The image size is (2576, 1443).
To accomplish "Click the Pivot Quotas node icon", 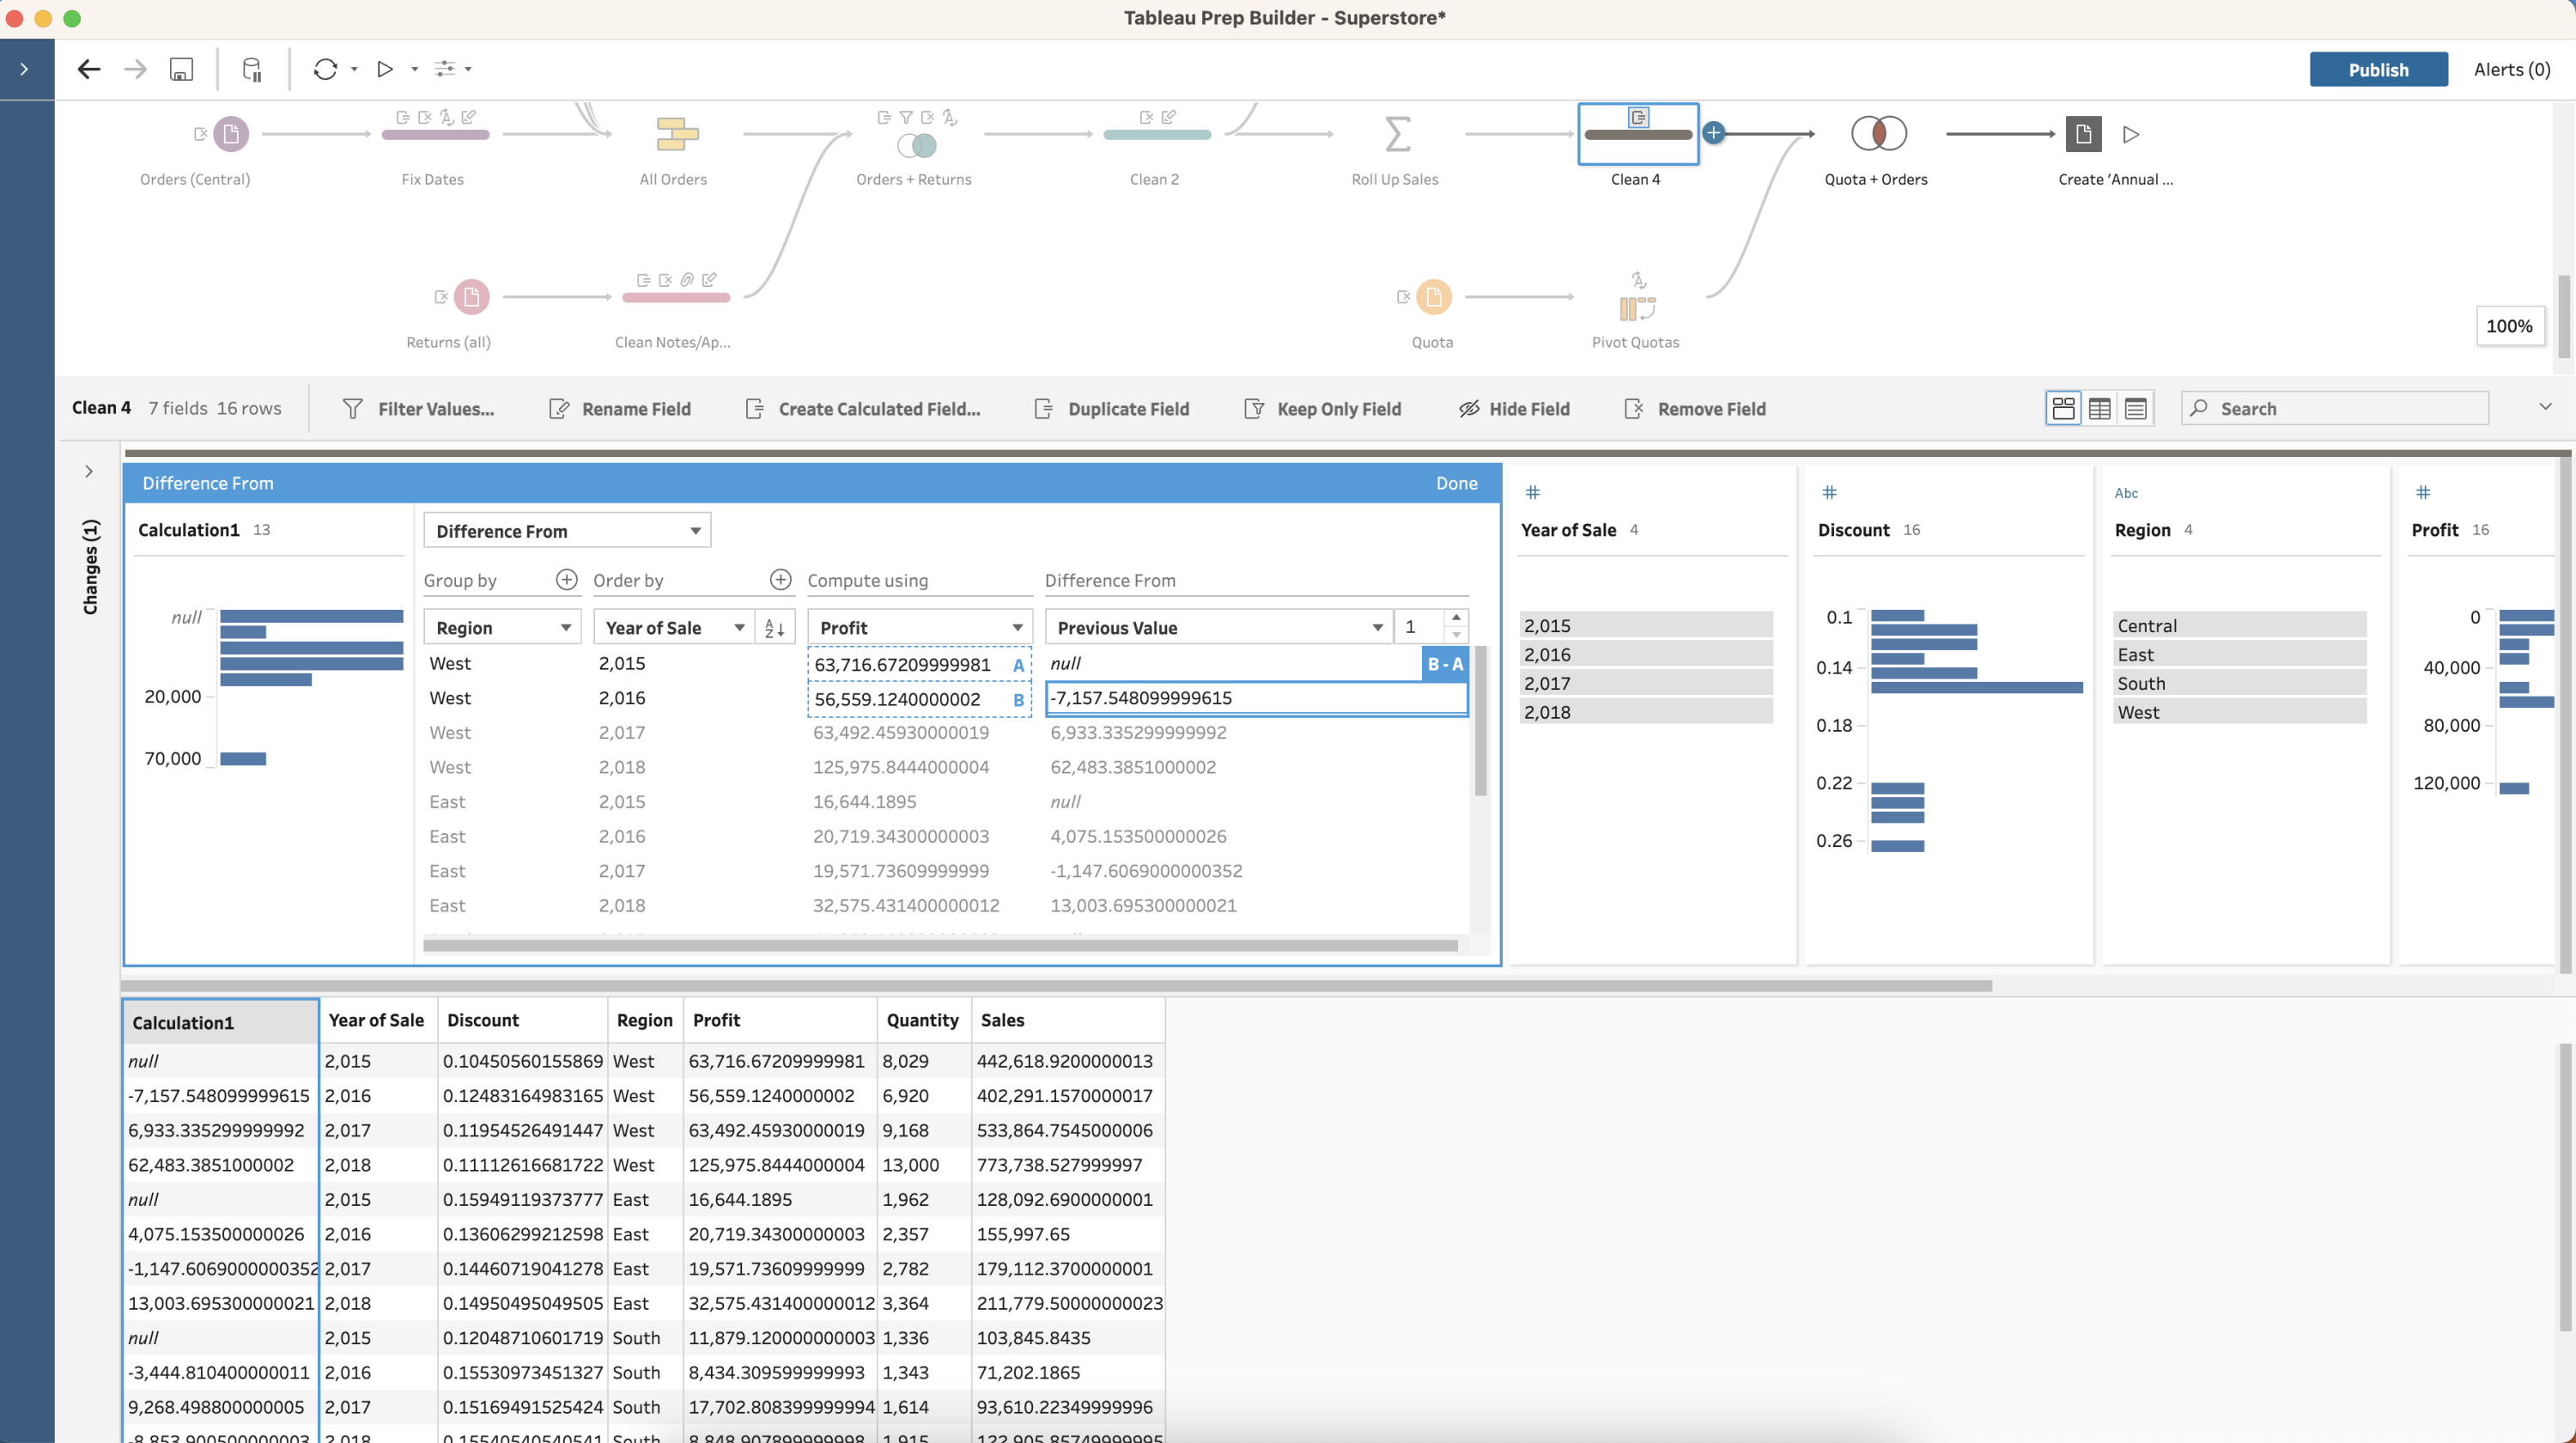I will tap(1635, 305).
